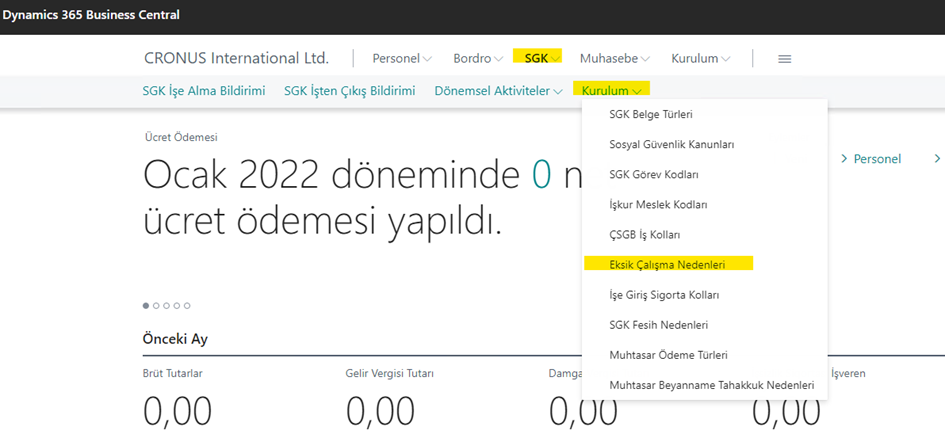Open the hamburger menu icon
Screen dimensions: 945x438
(x=784, y=59)
